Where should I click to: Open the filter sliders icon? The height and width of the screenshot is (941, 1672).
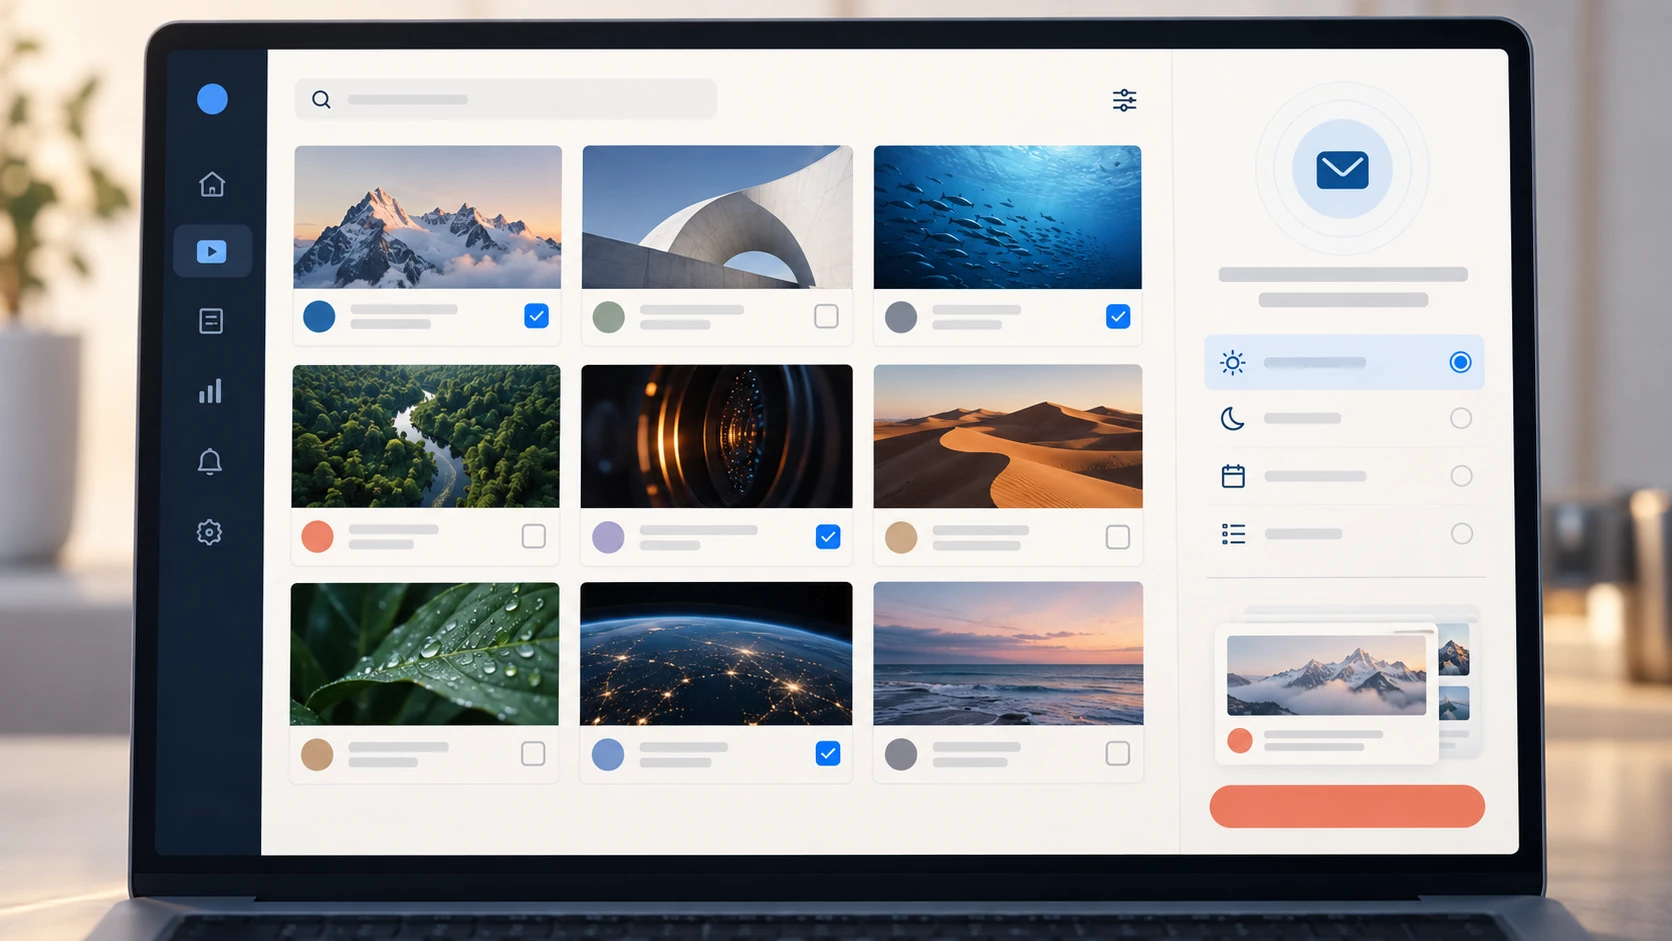pyautogui.click(x=1125, y=100)
